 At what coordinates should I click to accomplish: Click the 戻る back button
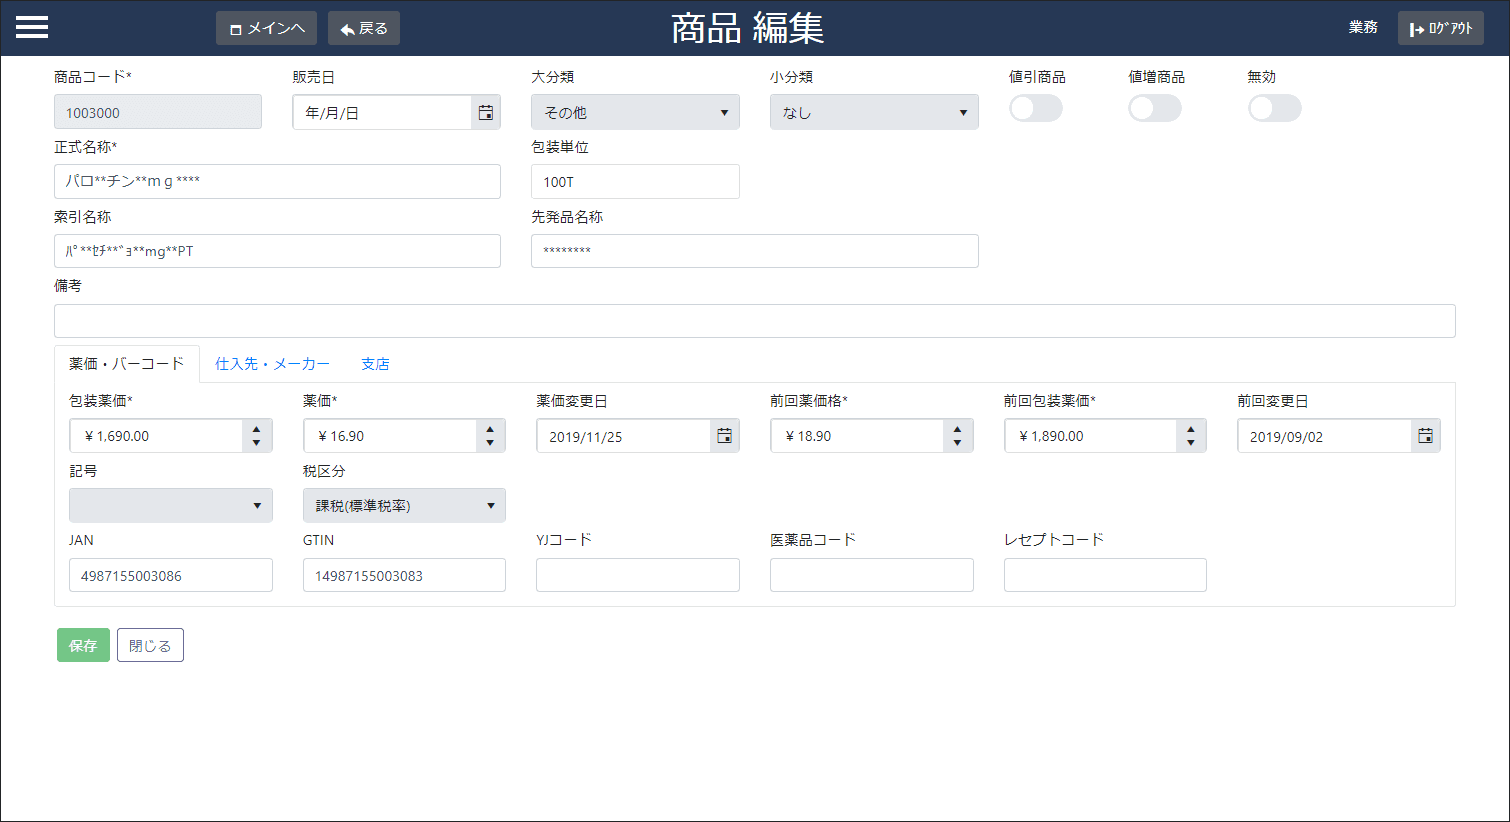(364, 28)
